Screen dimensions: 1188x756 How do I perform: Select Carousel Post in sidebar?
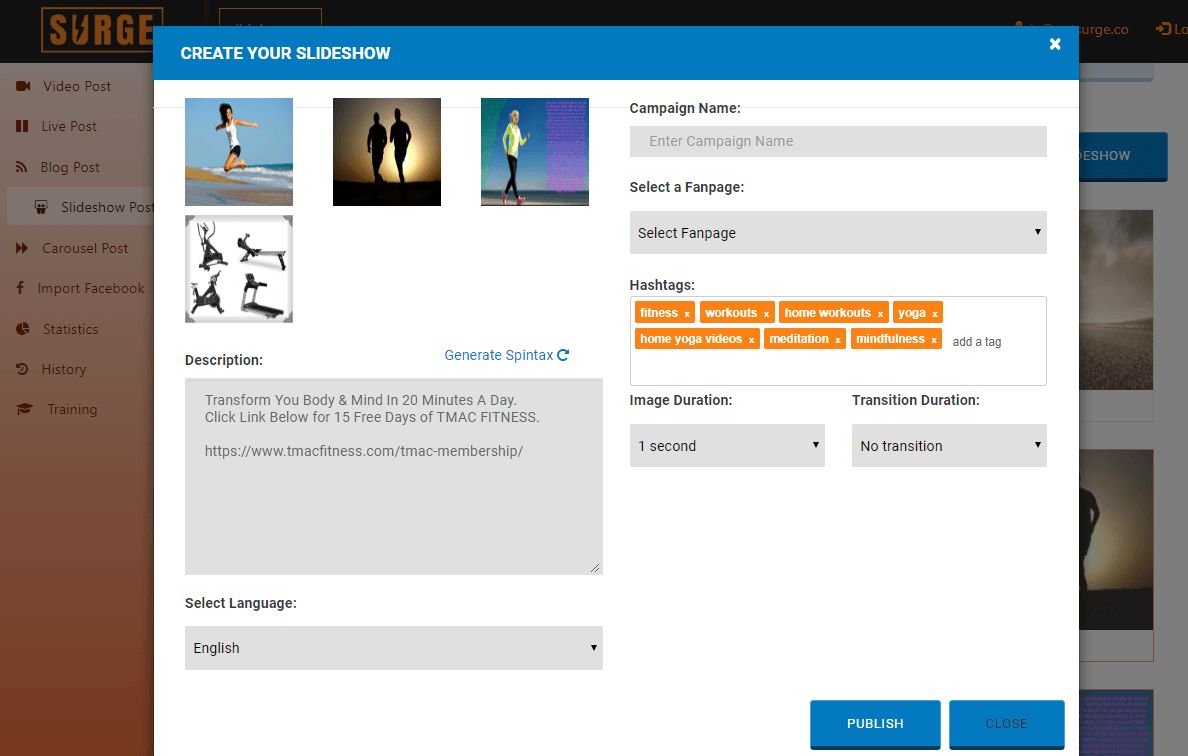pos(85,248)
